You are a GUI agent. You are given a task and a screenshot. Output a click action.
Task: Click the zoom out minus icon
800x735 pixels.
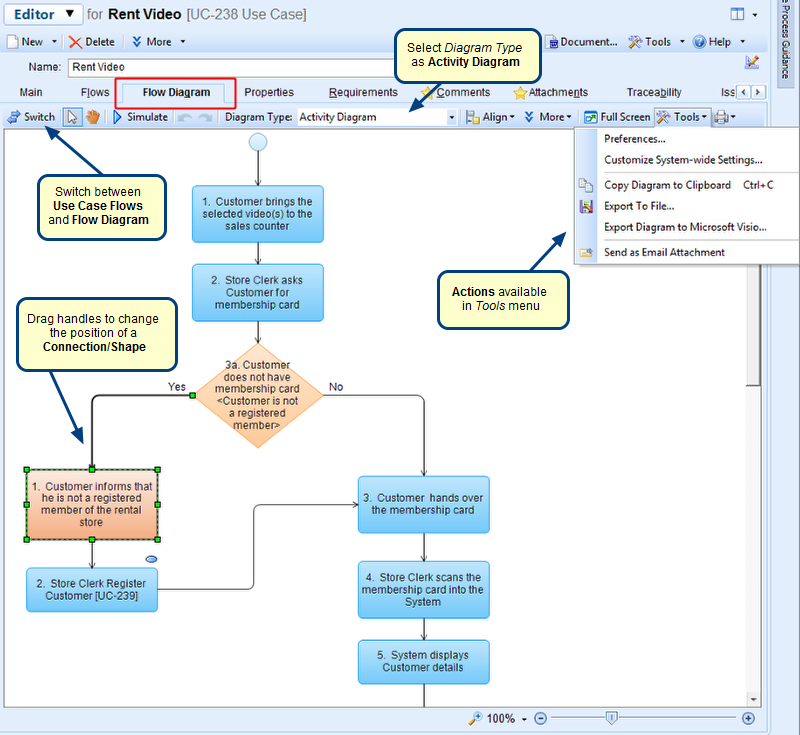coord(540,718)
